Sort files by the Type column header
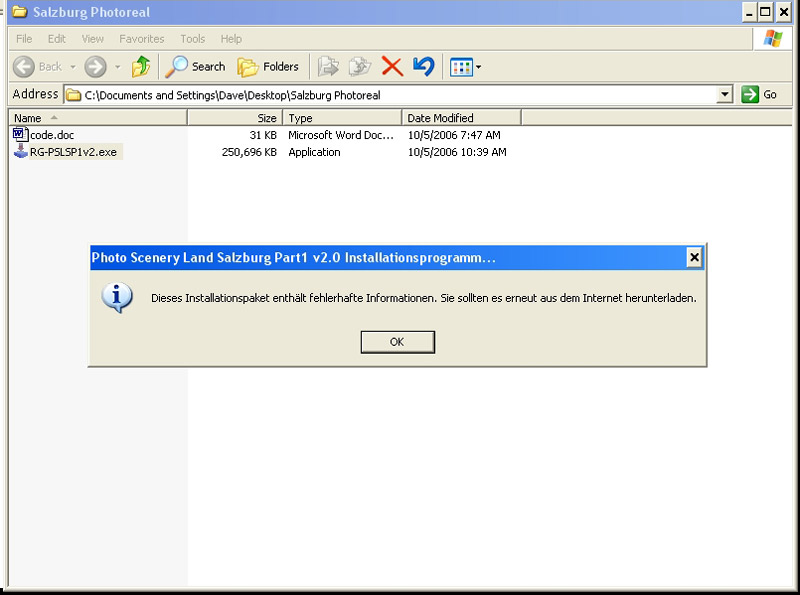This screenshot has width=800, height=595. pyautogui.click(x=342, y=118)
